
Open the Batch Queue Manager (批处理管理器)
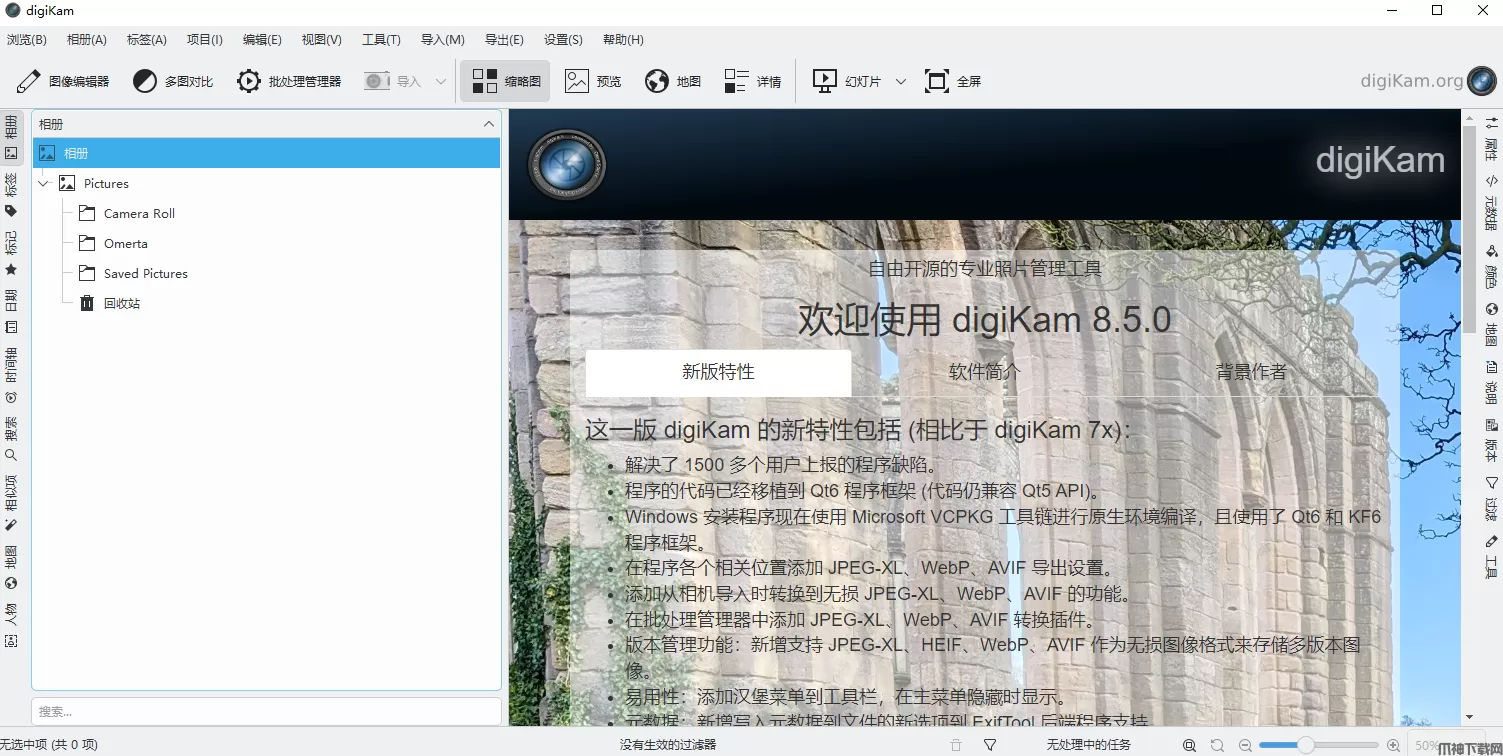pos(289,81)
